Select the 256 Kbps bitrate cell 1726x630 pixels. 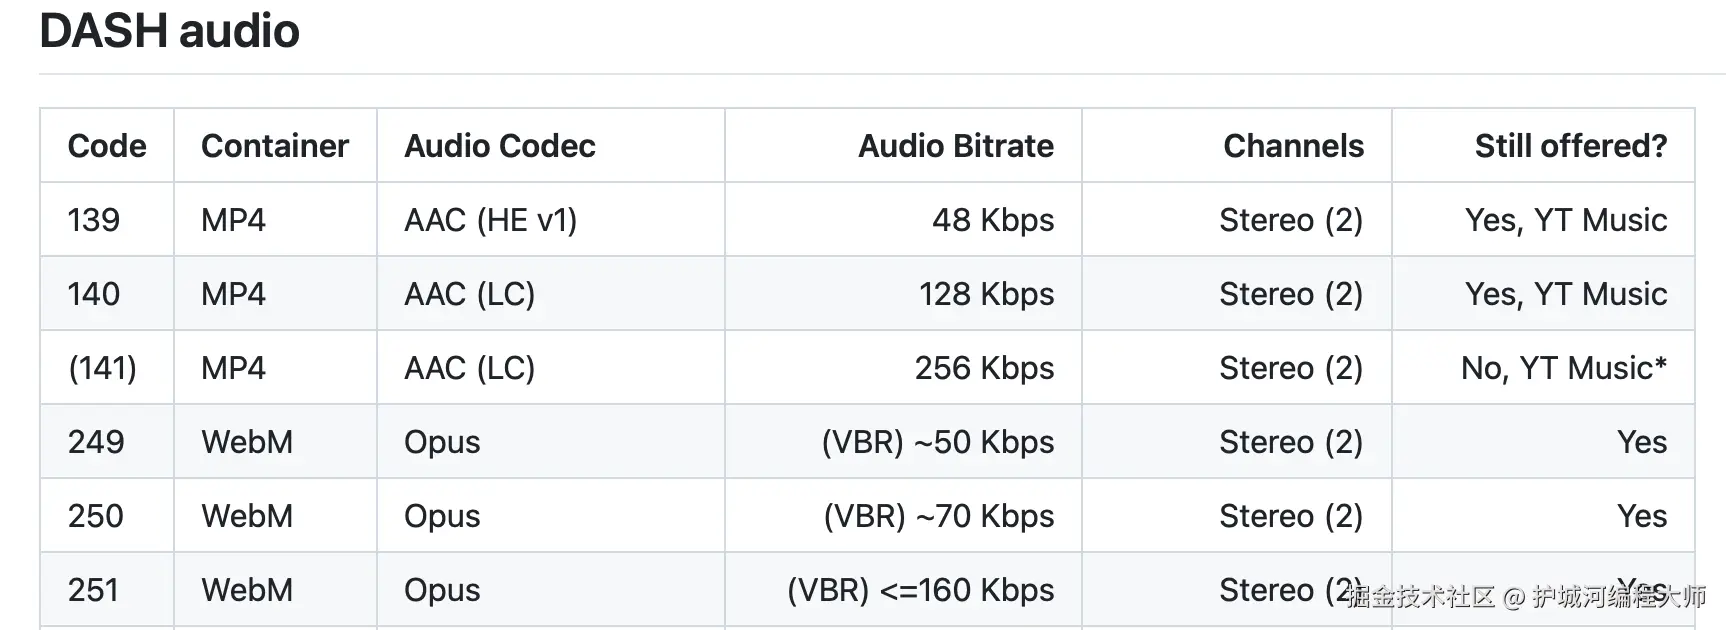[984, 368]
